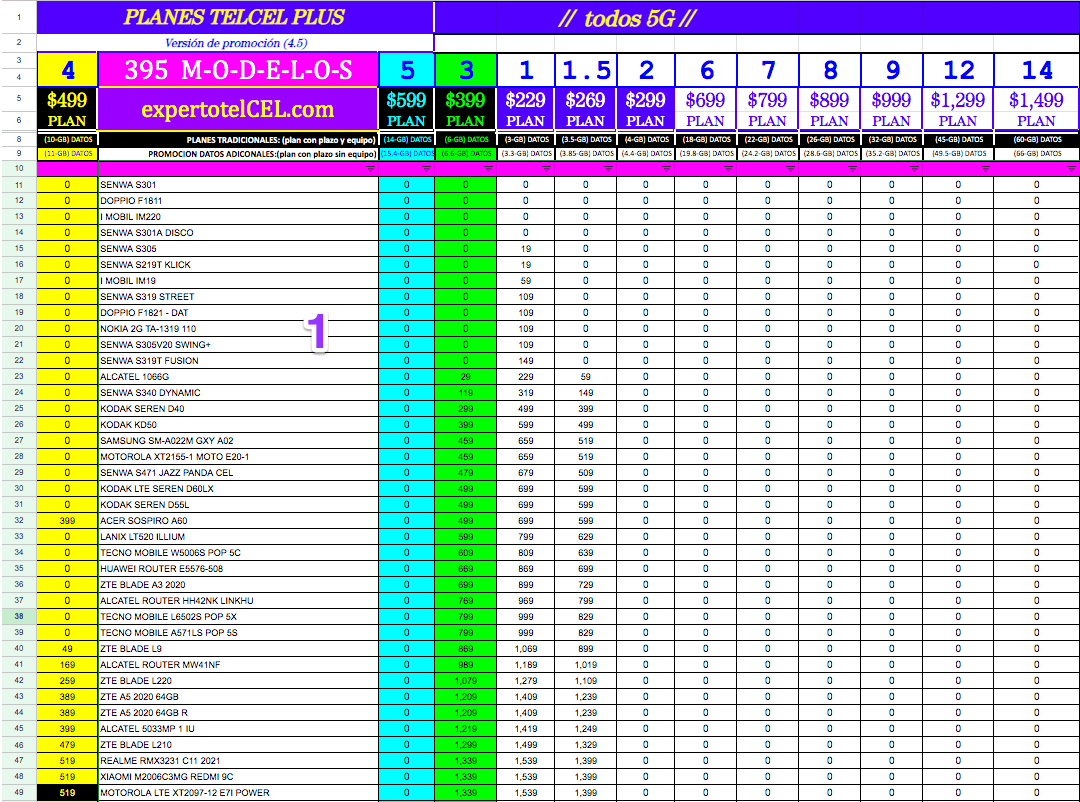Select the 'SENWA S301' model cell
The image size is (1080, 802).
238,185
